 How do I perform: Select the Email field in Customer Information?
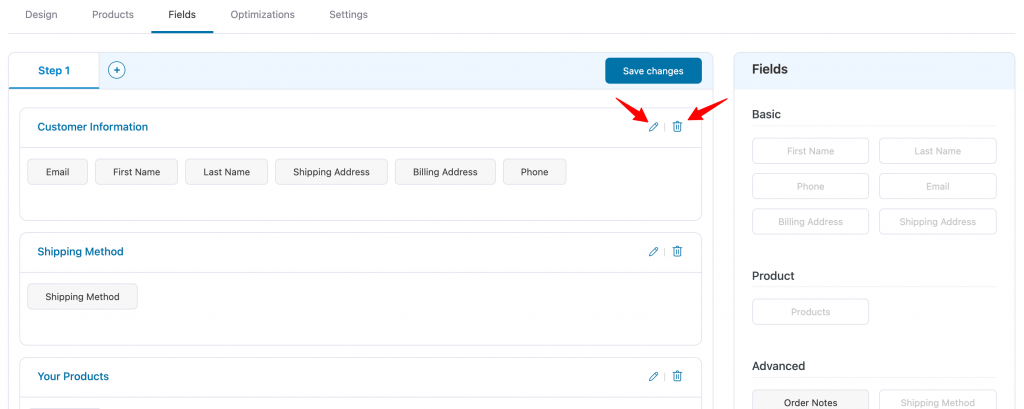coord(57,172)
